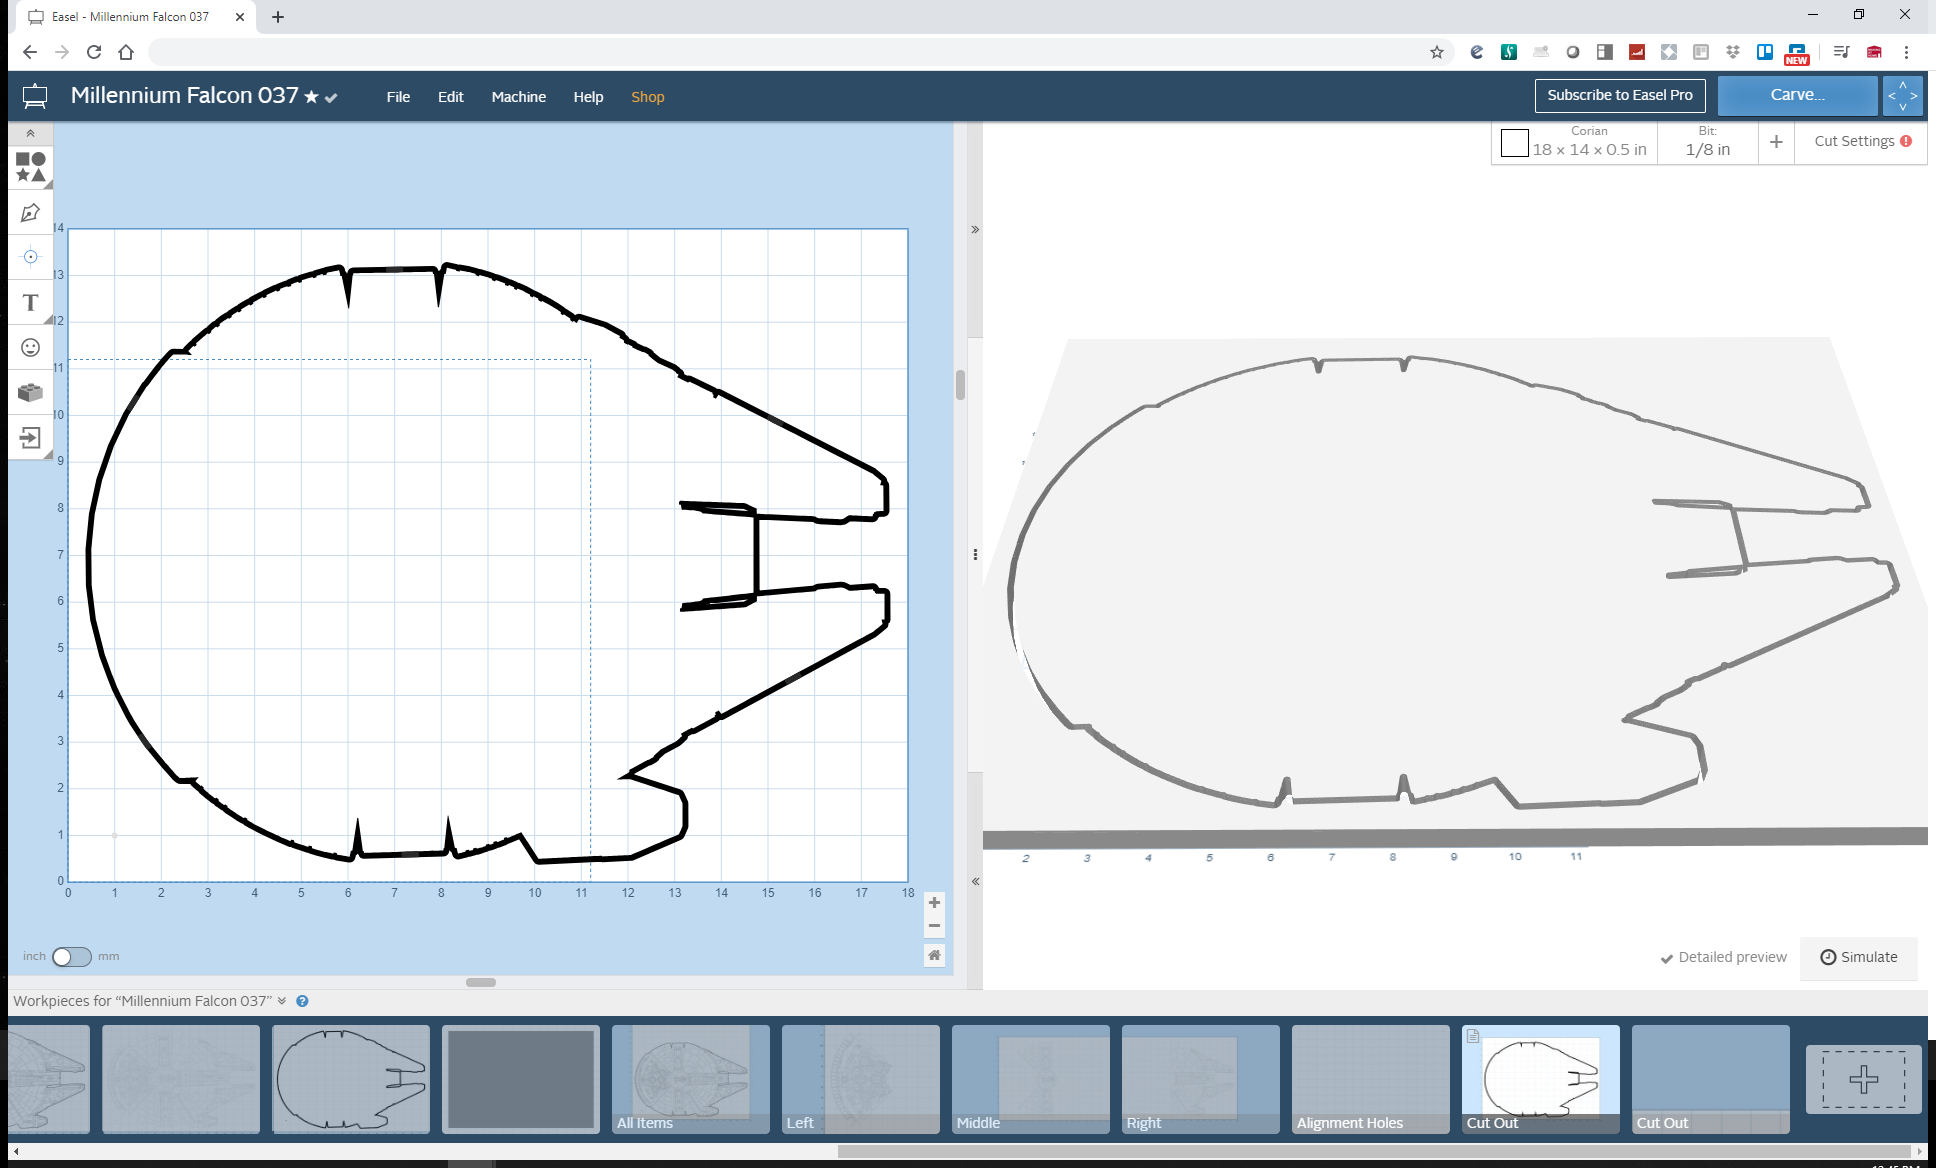Add a new workpiece

1863,1079
